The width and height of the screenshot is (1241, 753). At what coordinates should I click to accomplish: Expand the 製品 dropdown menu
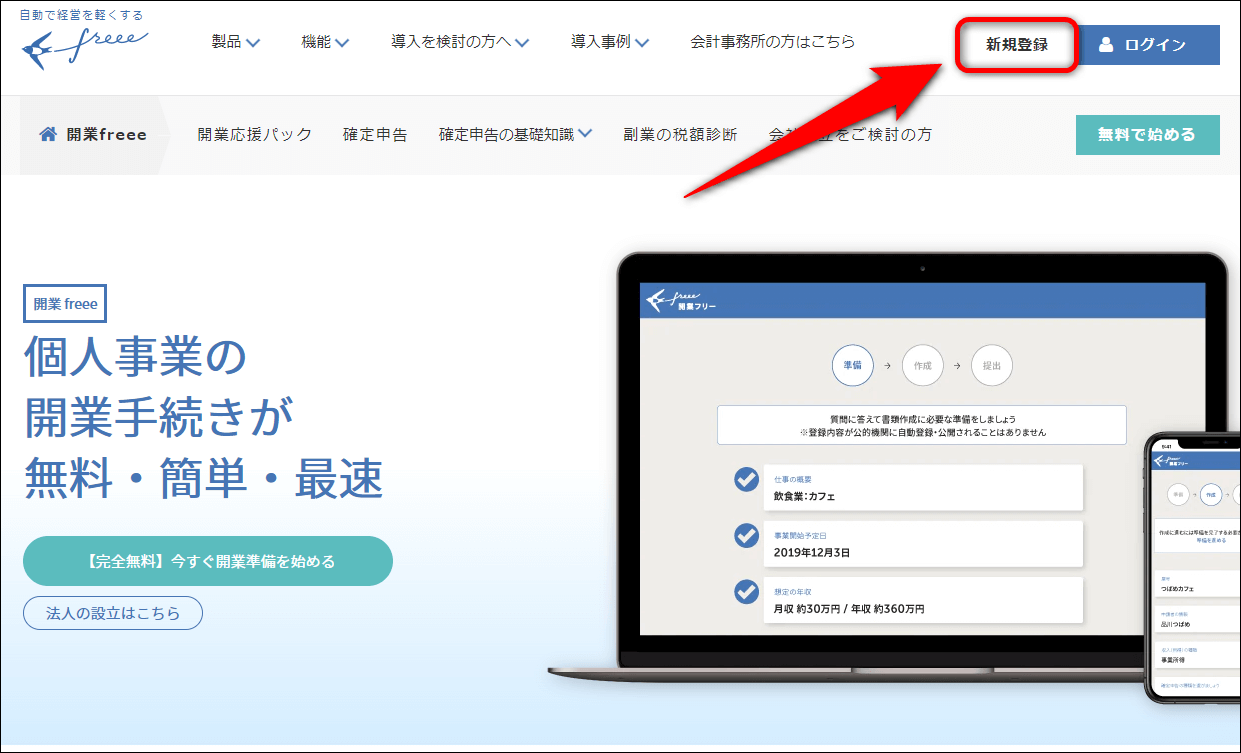point(235,42)
